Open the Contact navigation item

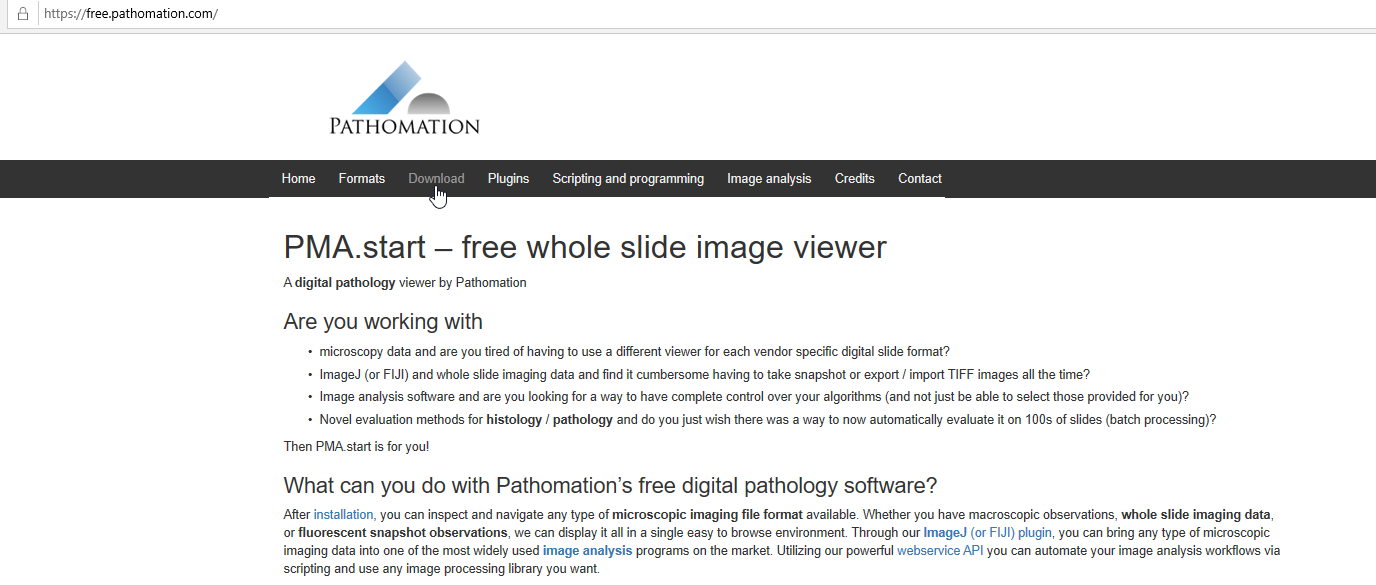coord(919,179)
